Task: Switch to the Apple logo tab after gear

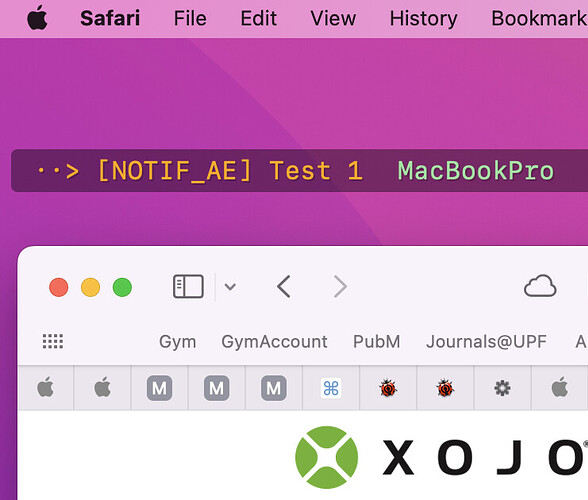Action: tap(560, 387)
